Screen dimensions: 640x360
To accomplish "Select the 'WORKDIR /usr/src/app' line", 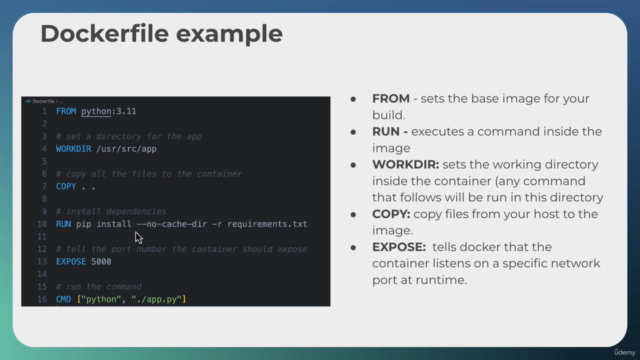I will (106, 149).
